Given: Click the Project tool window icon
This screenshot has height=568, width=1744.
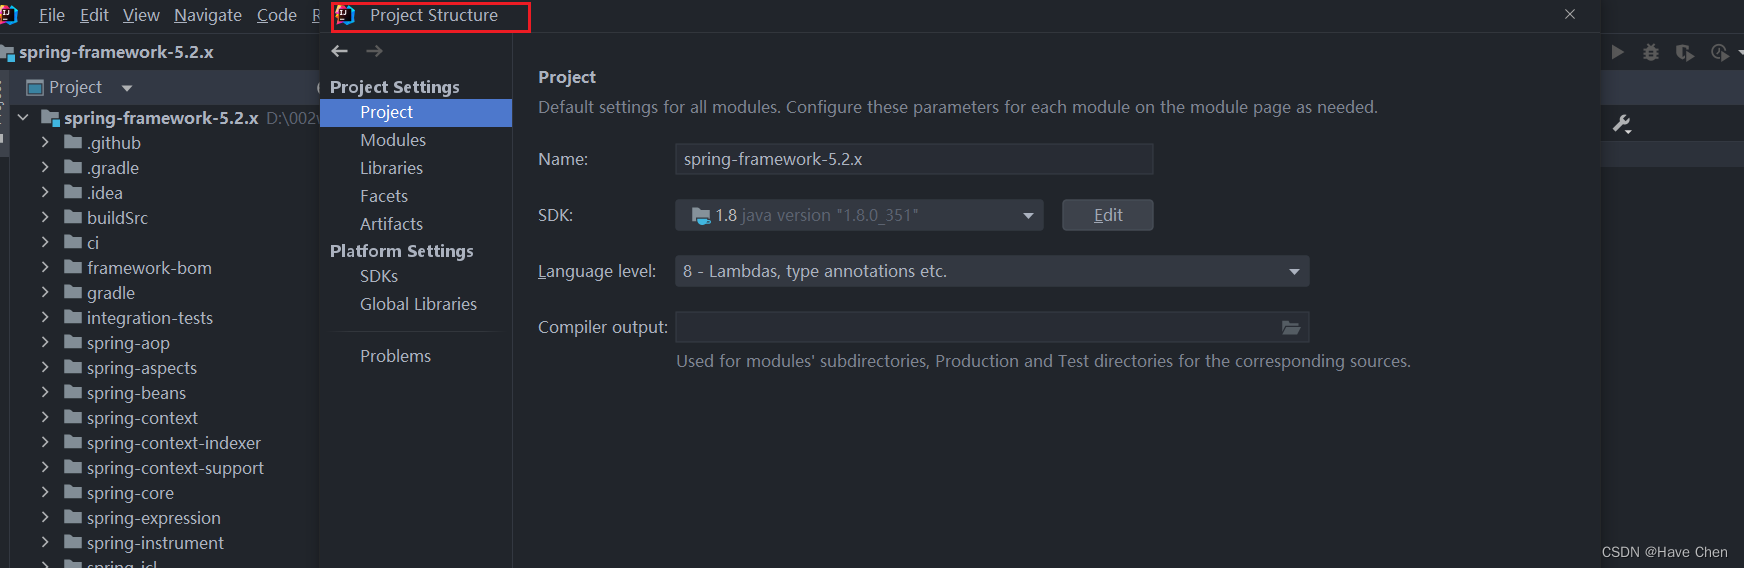Looking at the screenshot, I should tap(35, 87).
